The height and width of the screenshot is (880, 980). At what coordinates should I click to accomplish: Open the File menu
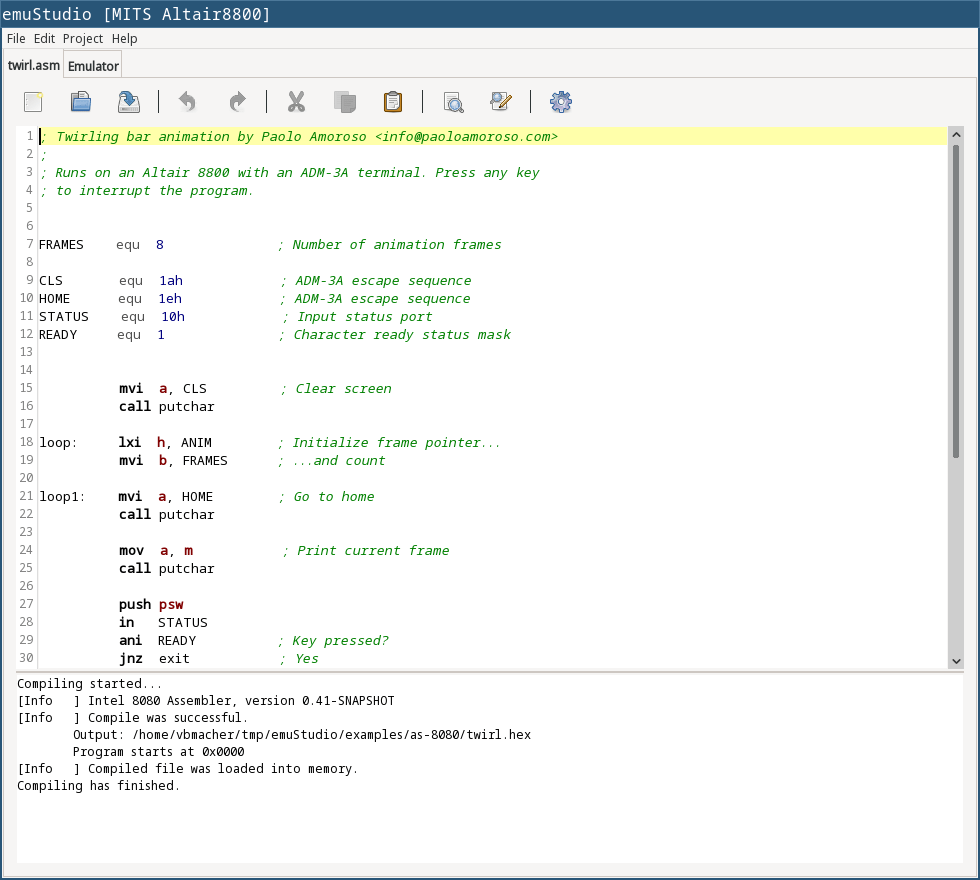click(16, 39)
